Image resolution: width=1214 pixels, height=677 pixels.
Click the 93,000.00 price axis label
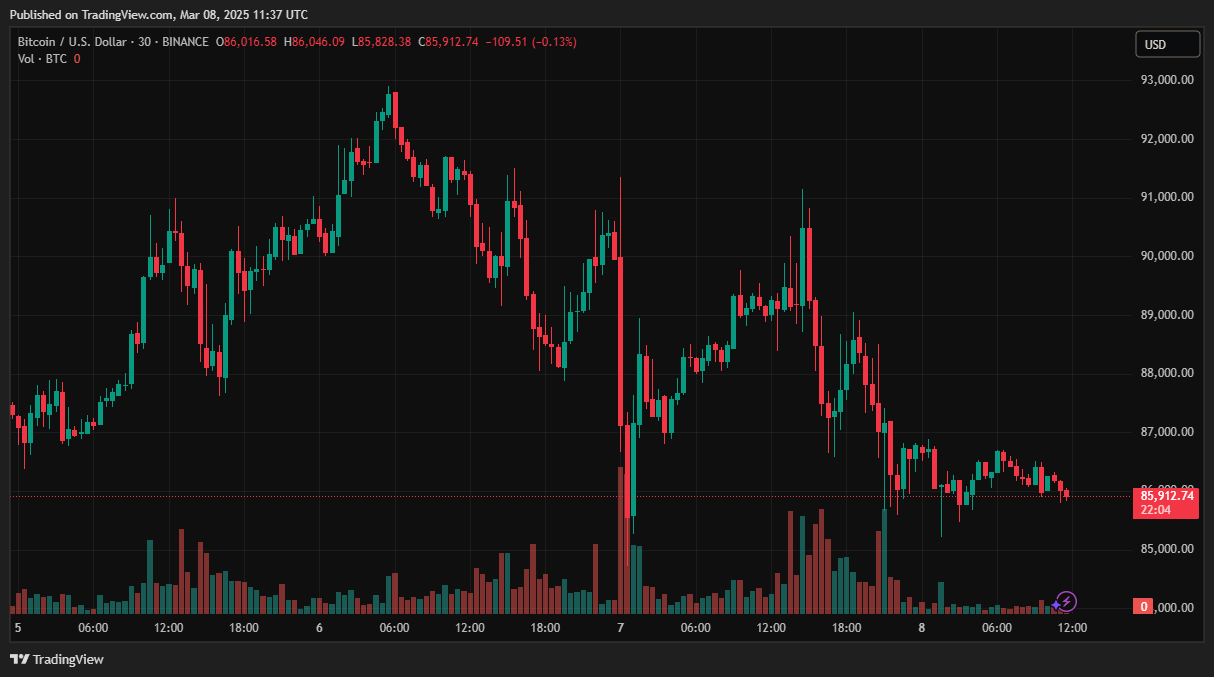[1167, 80]
